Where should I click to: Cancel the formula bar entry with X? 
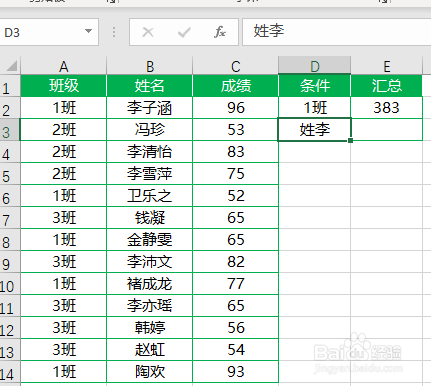[x=148, y=32]
